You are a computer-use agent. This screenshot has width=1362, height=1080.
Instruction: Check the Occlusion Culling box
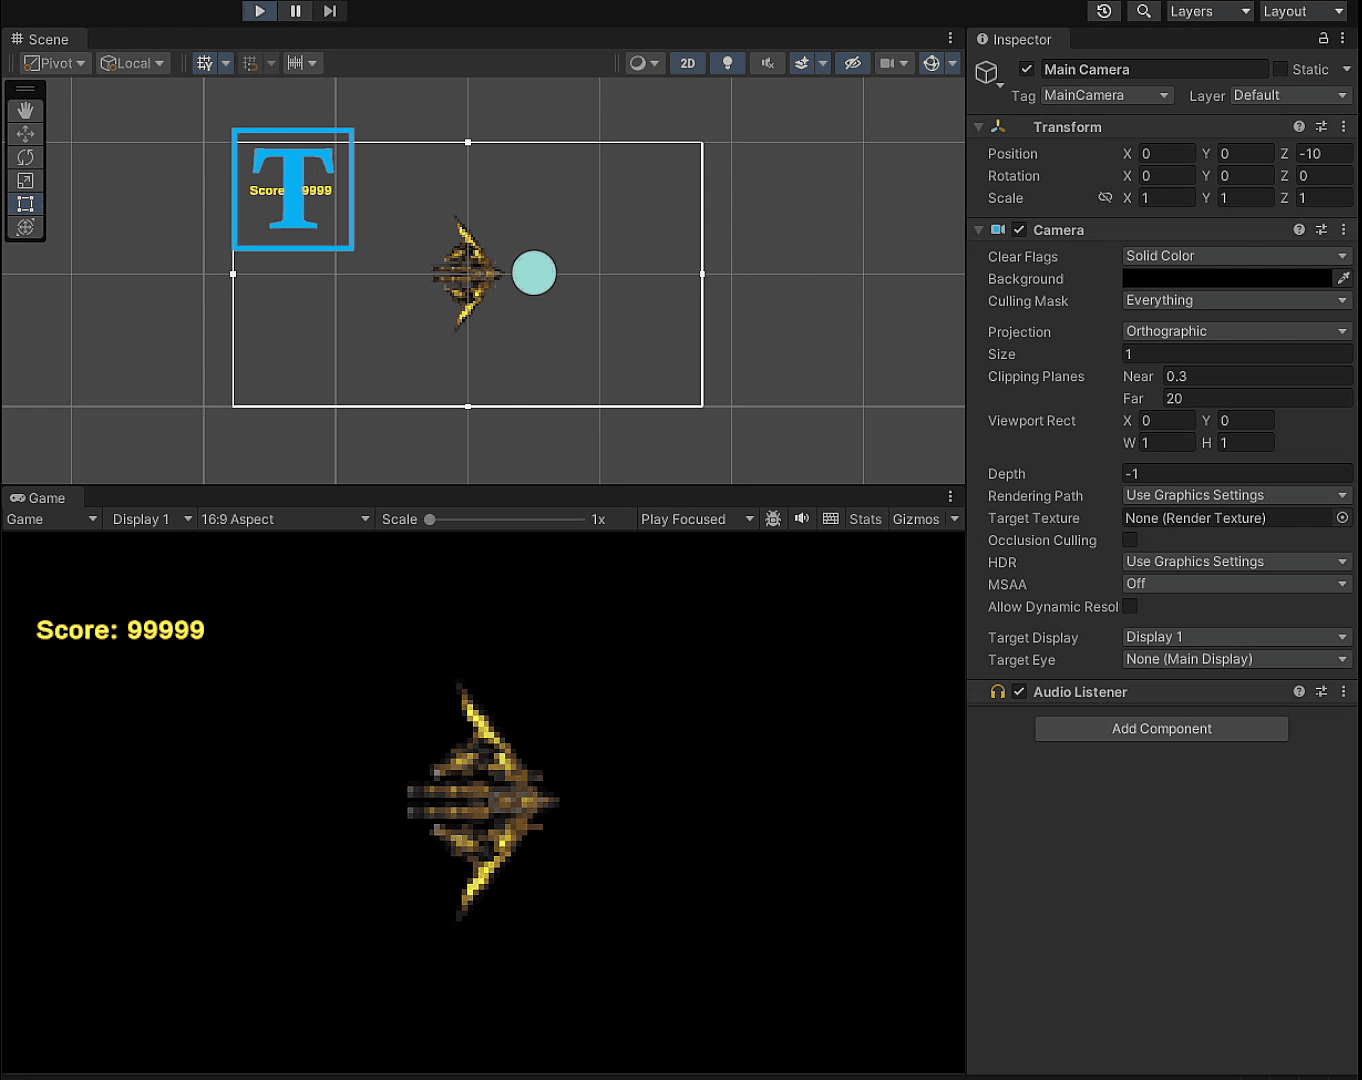(x=1130, y=540)
